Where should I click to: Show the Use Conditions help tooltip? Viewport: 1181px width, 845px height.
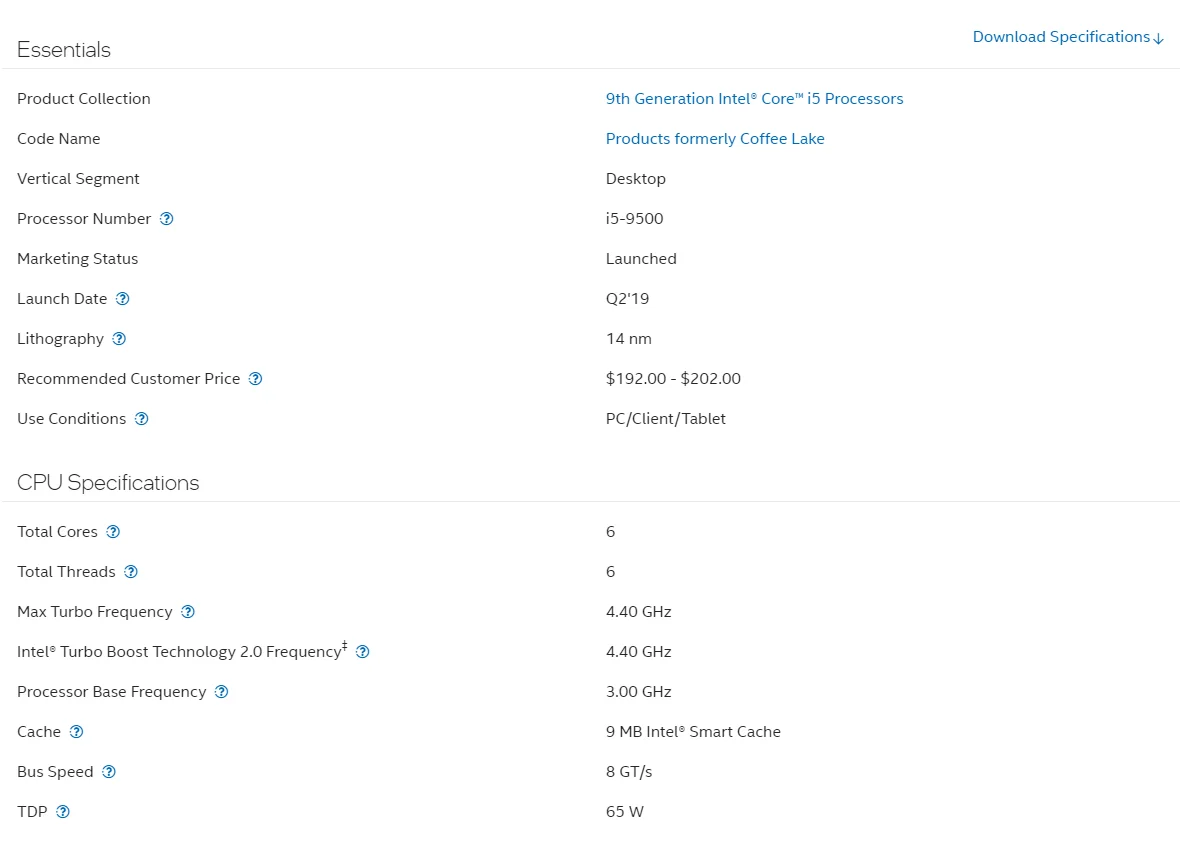[142, 419]
